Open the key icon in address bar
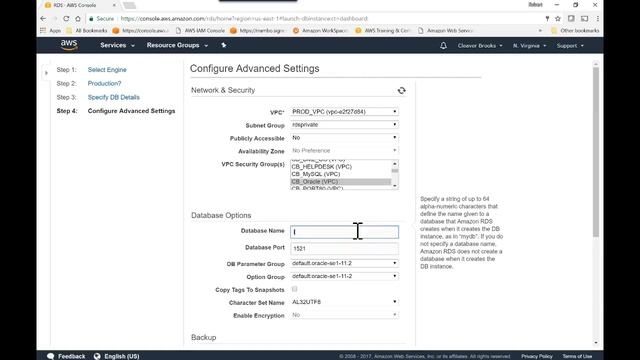 click(x=547, y=19)
